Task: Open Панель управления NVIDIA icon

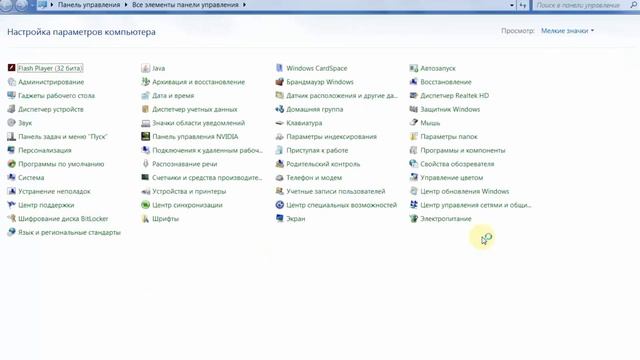Action: pos(145,137)
